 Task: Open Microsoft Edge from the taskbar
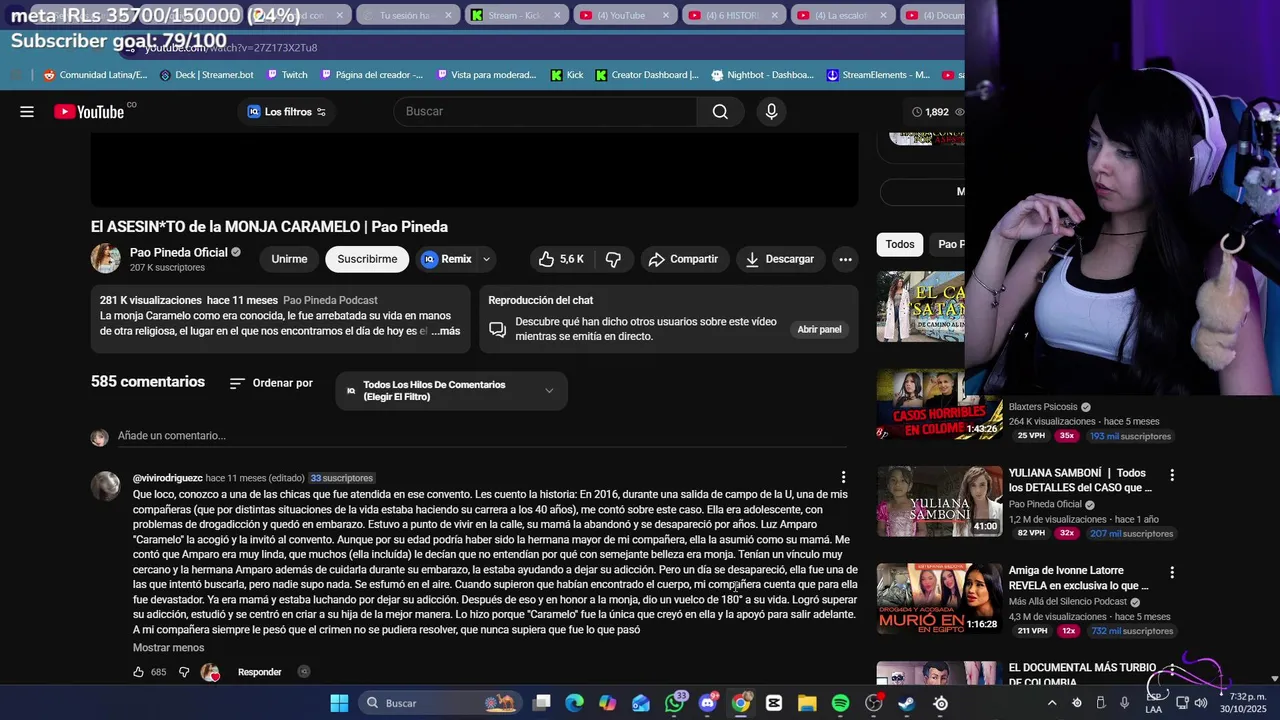[x=574, y=703]
